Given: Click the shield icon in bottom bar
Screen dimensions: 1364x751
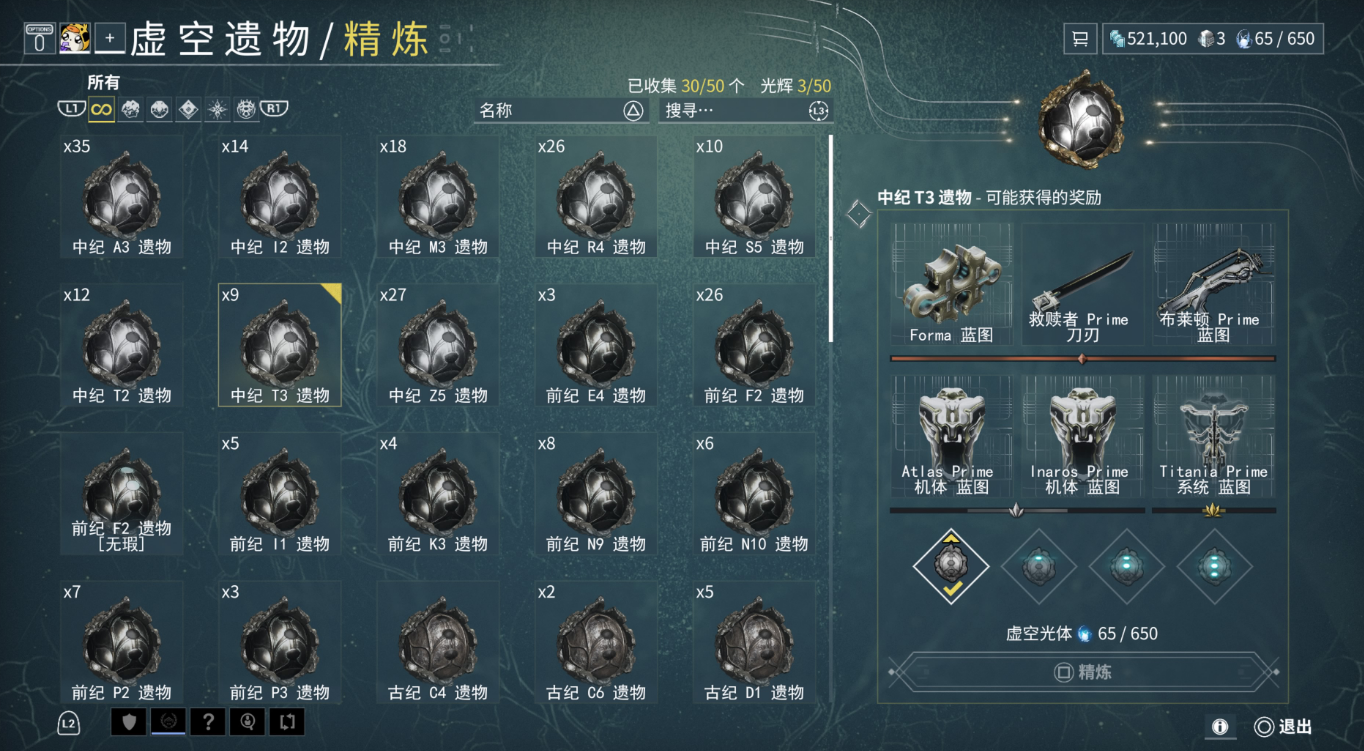Looking at the screenshot, I should point(128,721).
